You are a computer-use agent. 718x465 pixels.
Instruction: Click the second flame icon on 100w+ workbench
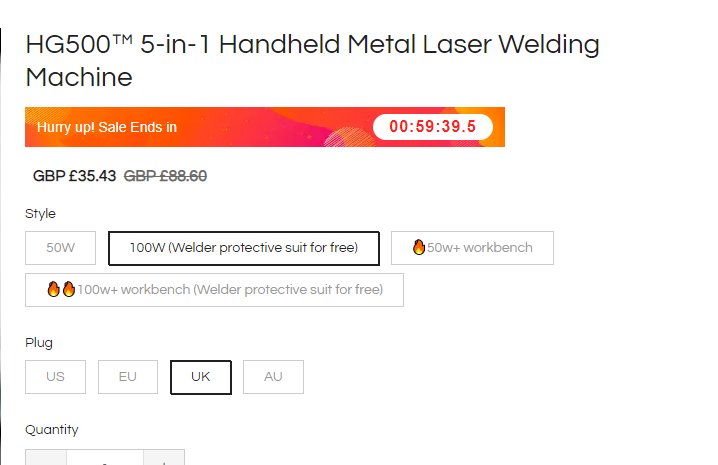[x=69, y=289]
